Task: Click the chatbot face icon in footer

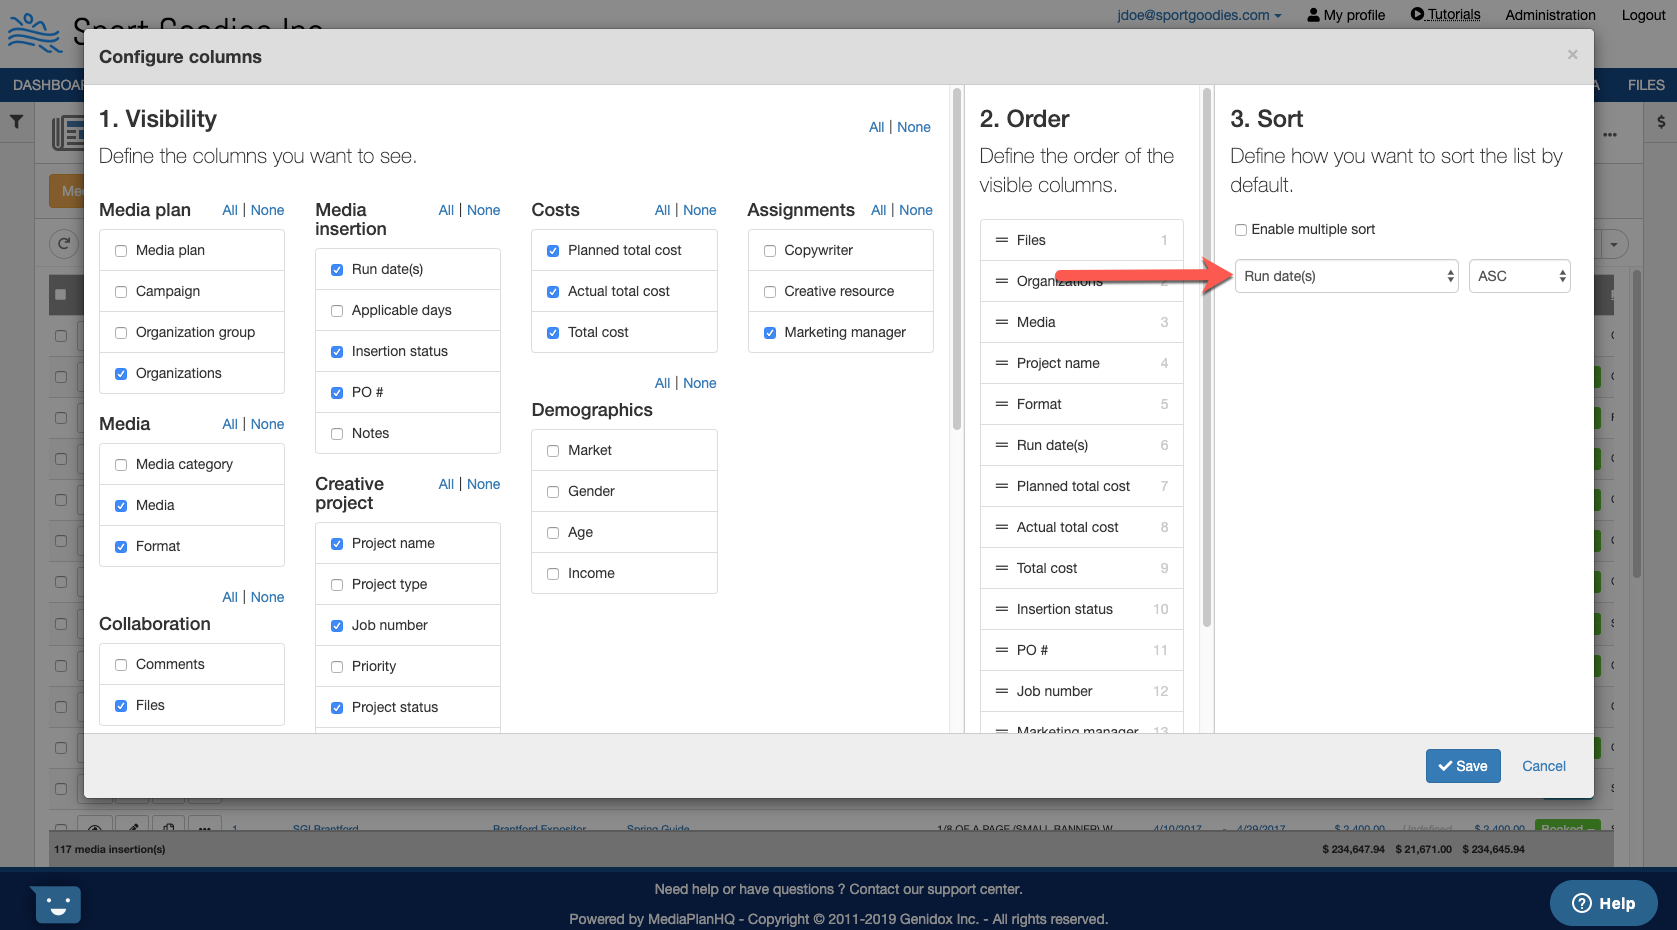Action: (57, 905)
